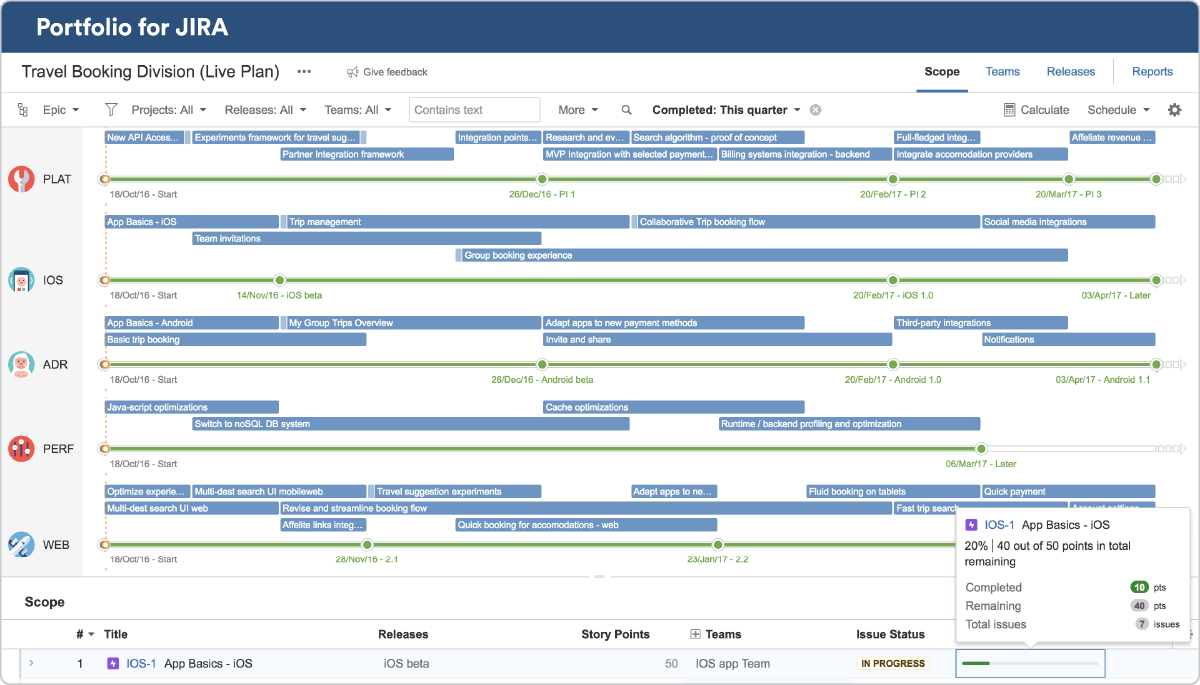Viewport: 1200px width, 685px height.
Task: Open the plan settings gear
Action: coord(1175,110)
